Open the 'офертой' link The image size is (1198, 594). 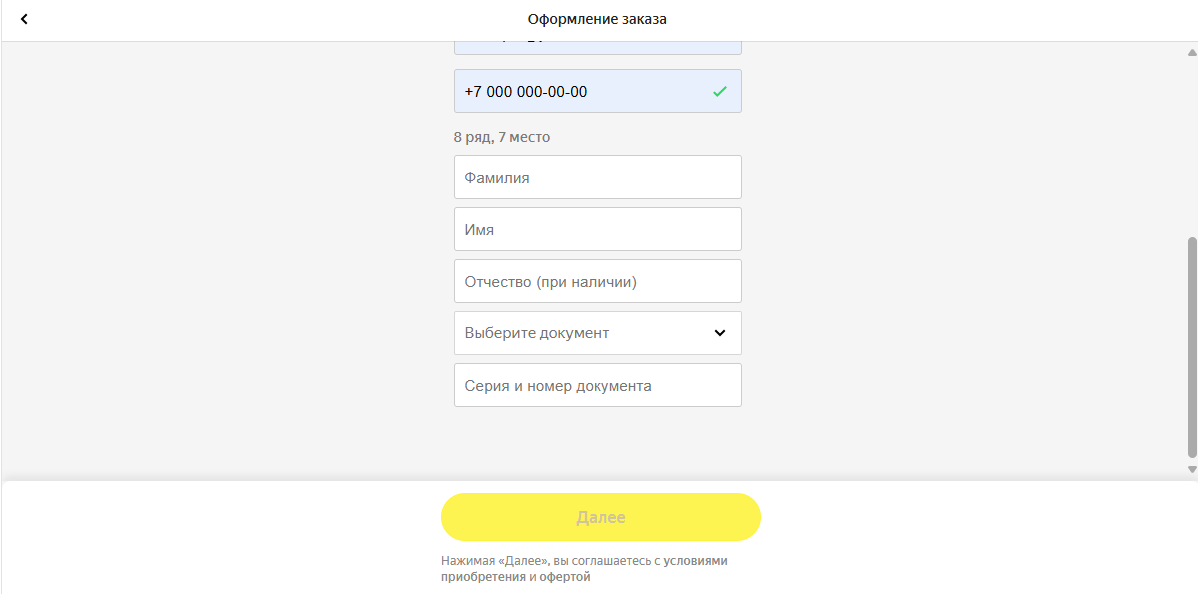pos(566,577)
